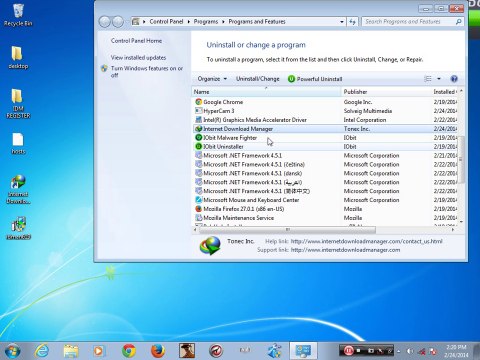Click the vertical scrollbar down arrow
The height and width of the screenshot is (360, 480).
click(x=461, y=221)
